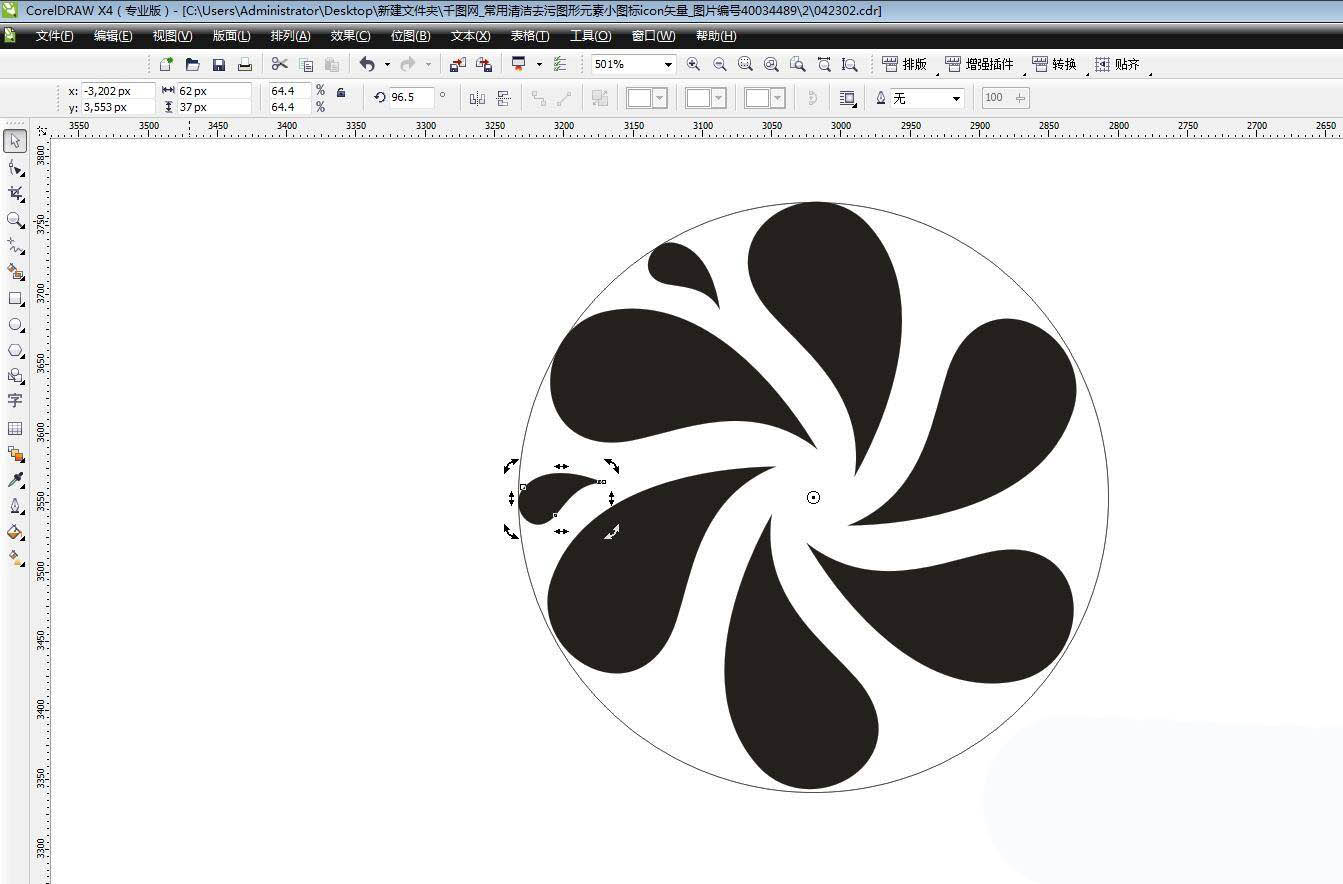
Task: Click the 转换 button
Action: pyautogui.click(x=1054, y=64)
